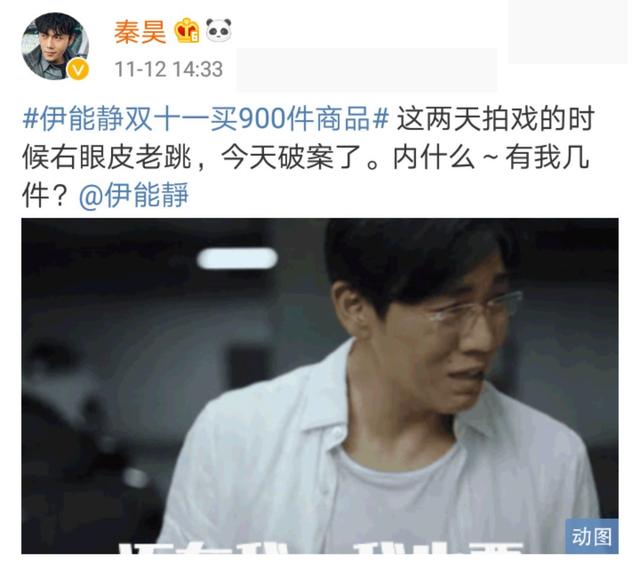Tap the panda badge icon
Screen dimensions: 640x580
coord(218,30)
